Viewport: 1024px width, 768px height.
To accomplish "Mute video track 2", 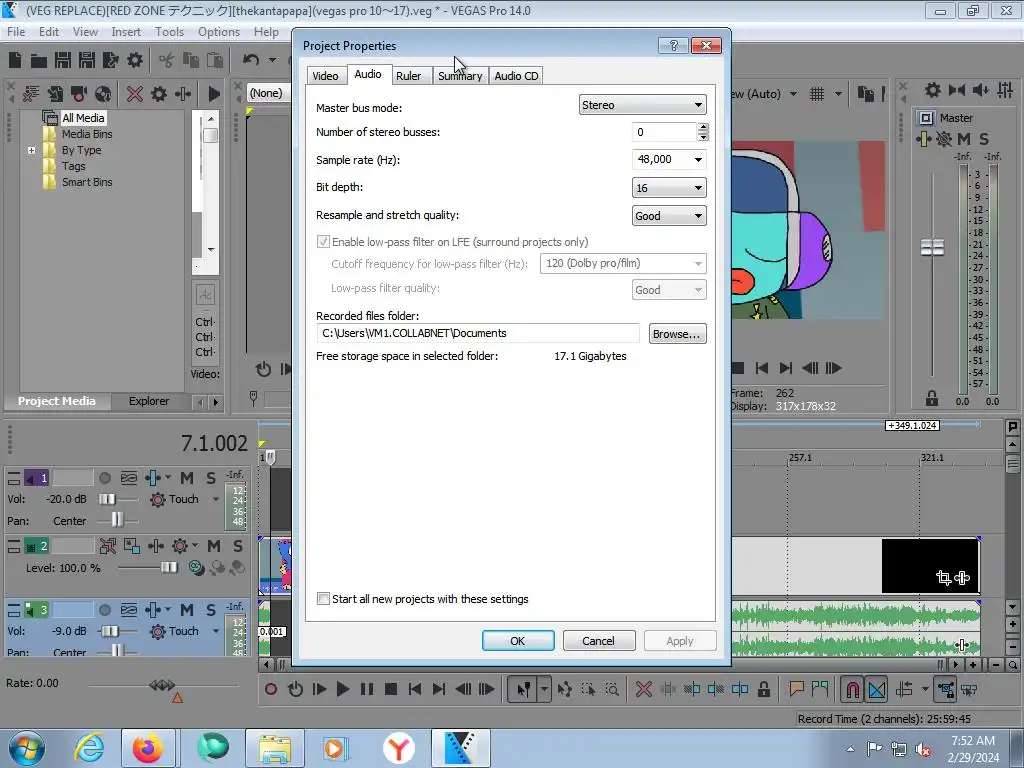I will (214, 546).
